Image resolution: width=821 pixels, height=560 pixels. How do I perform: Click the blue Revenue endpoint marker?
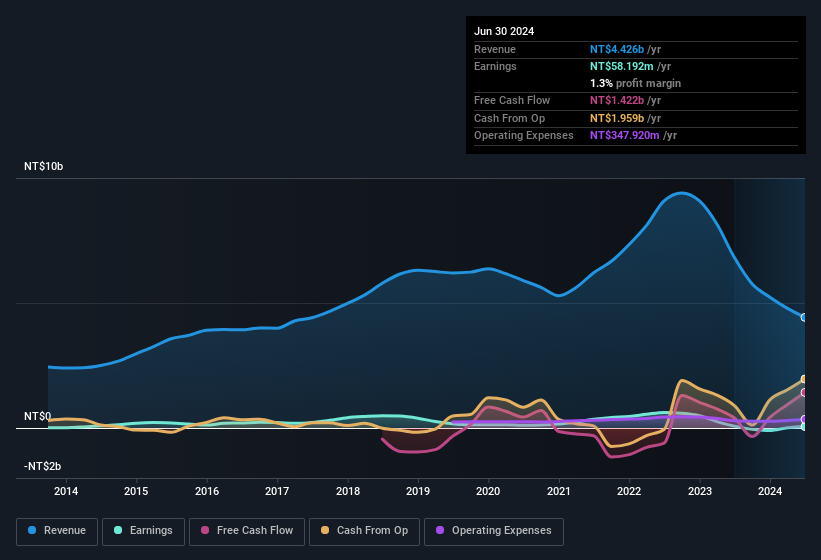pyautogui.click(x=804, y=317)
